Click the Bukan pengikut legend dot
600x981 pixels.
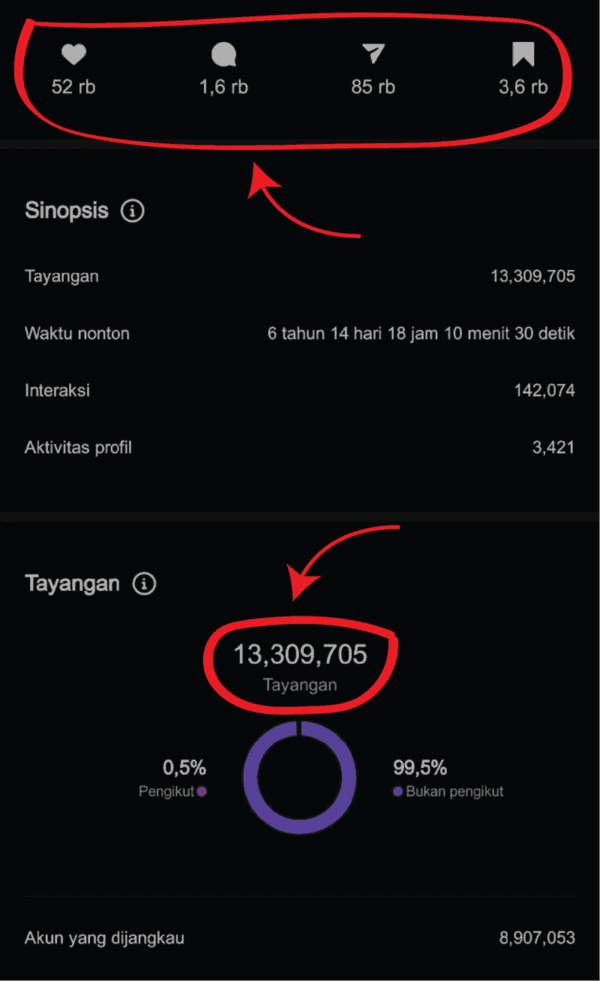point(398,791)
